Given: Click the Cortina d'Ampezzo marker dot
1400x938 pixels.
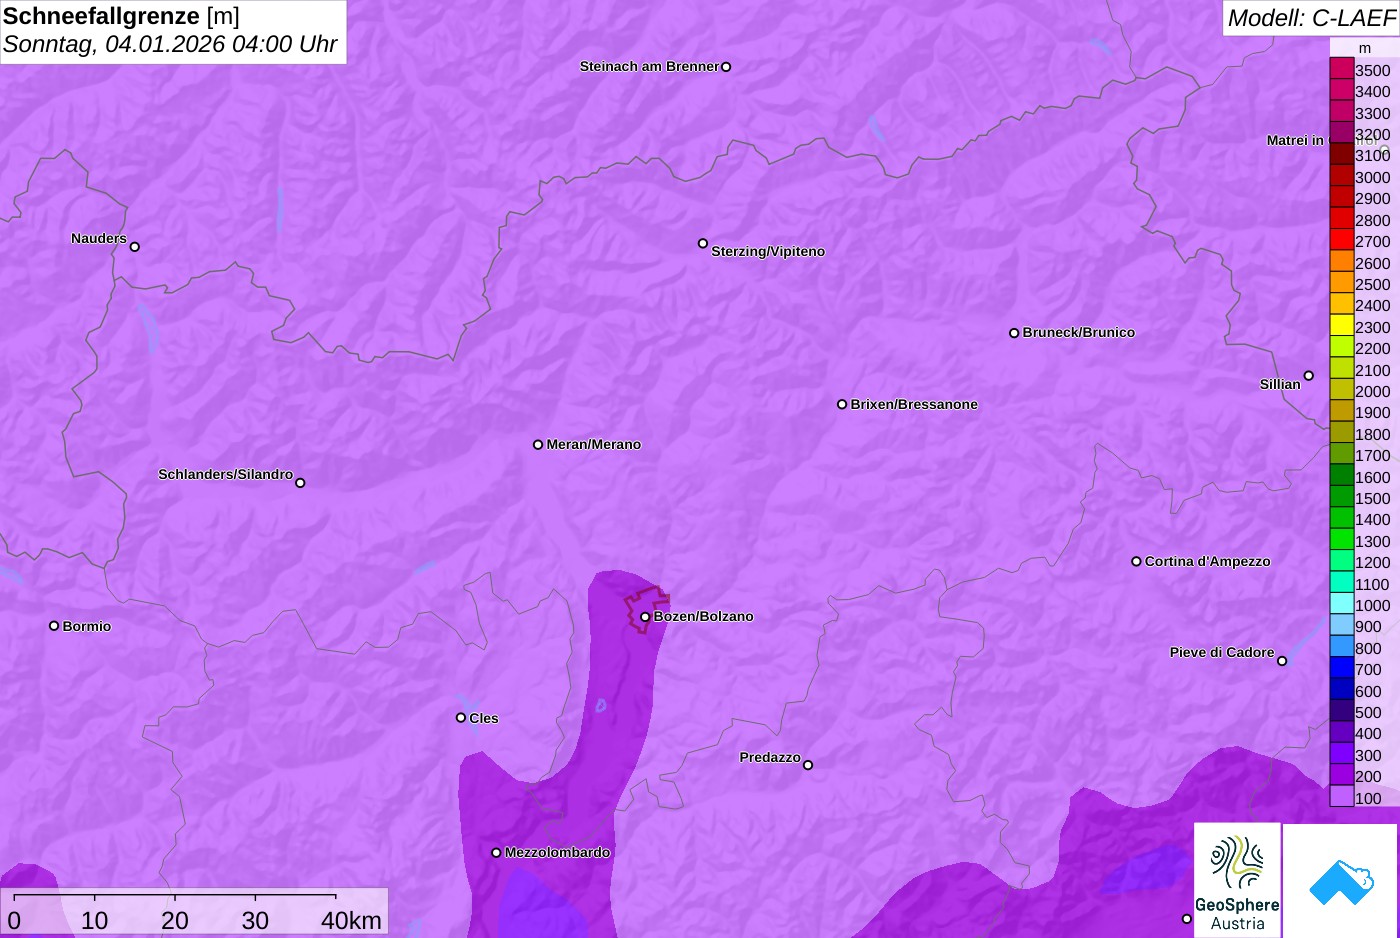Looking at the screenshot, I should point(1136,561).
